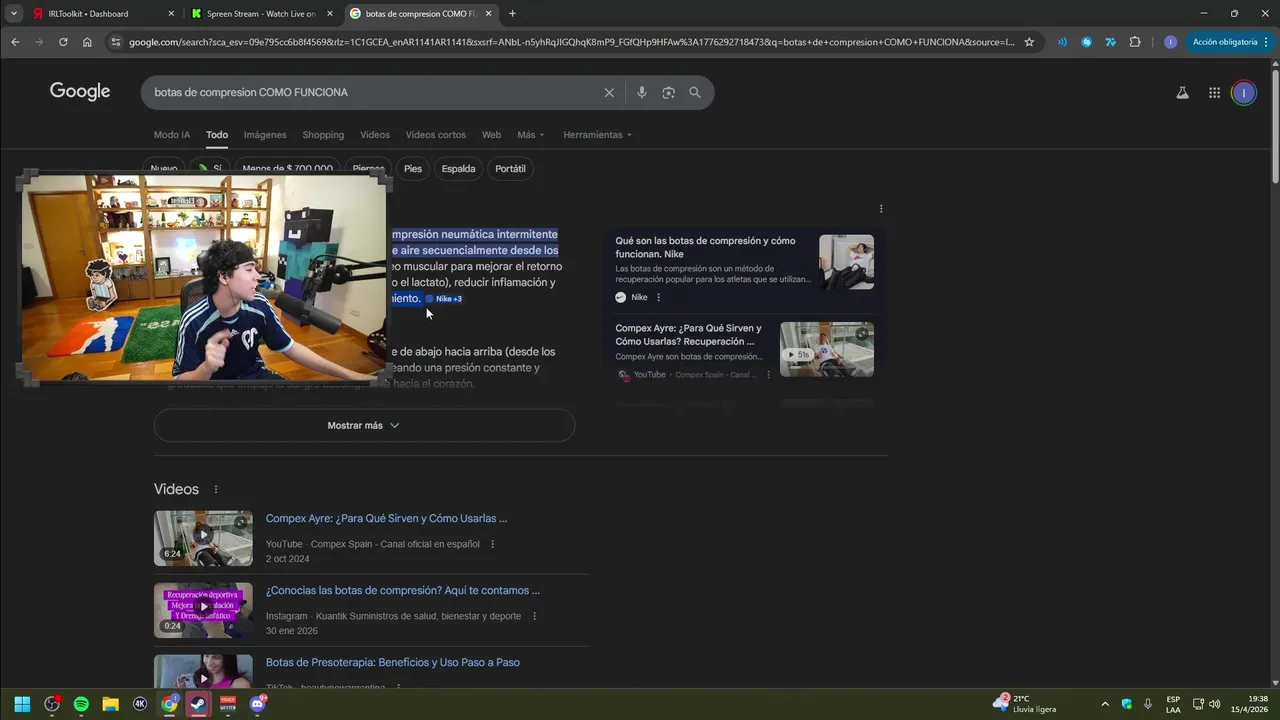Apply the Pies filter chip
Screen dimensions: 1280x720
tap(413, 169)
